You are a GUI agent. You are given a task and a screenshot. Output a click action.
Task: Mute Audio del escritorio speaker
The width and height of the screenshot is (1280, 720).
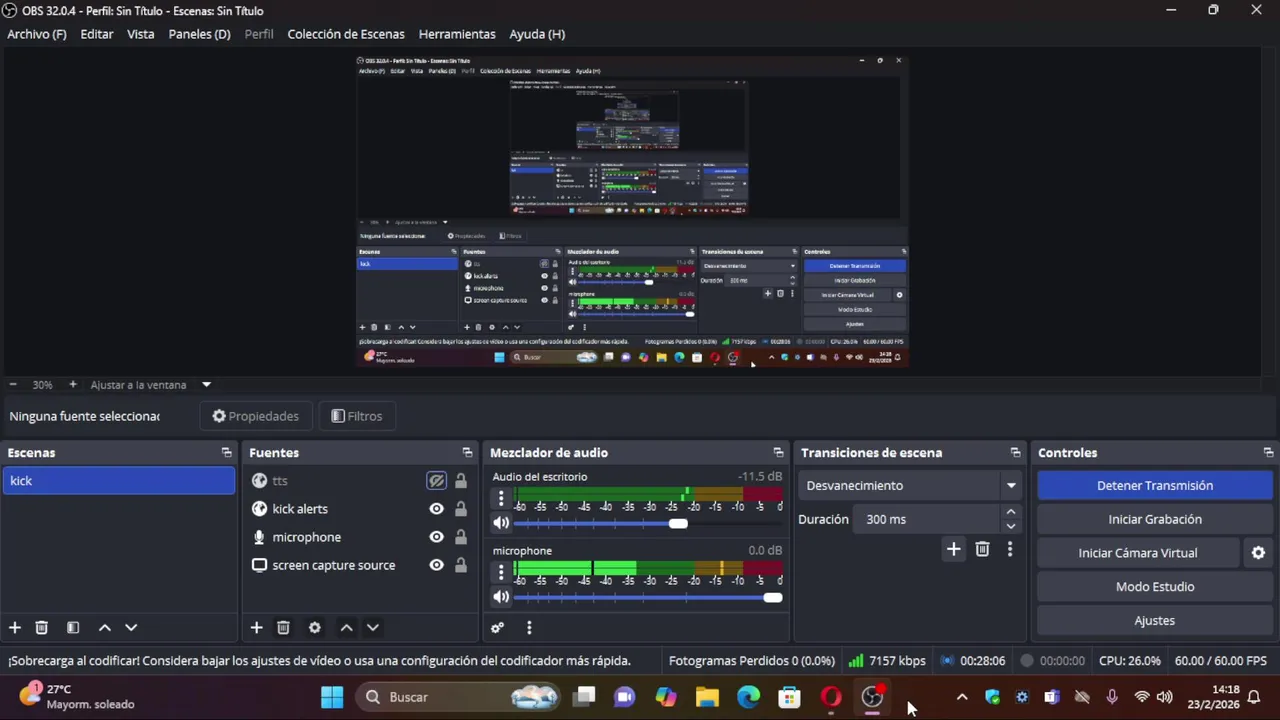501,523
